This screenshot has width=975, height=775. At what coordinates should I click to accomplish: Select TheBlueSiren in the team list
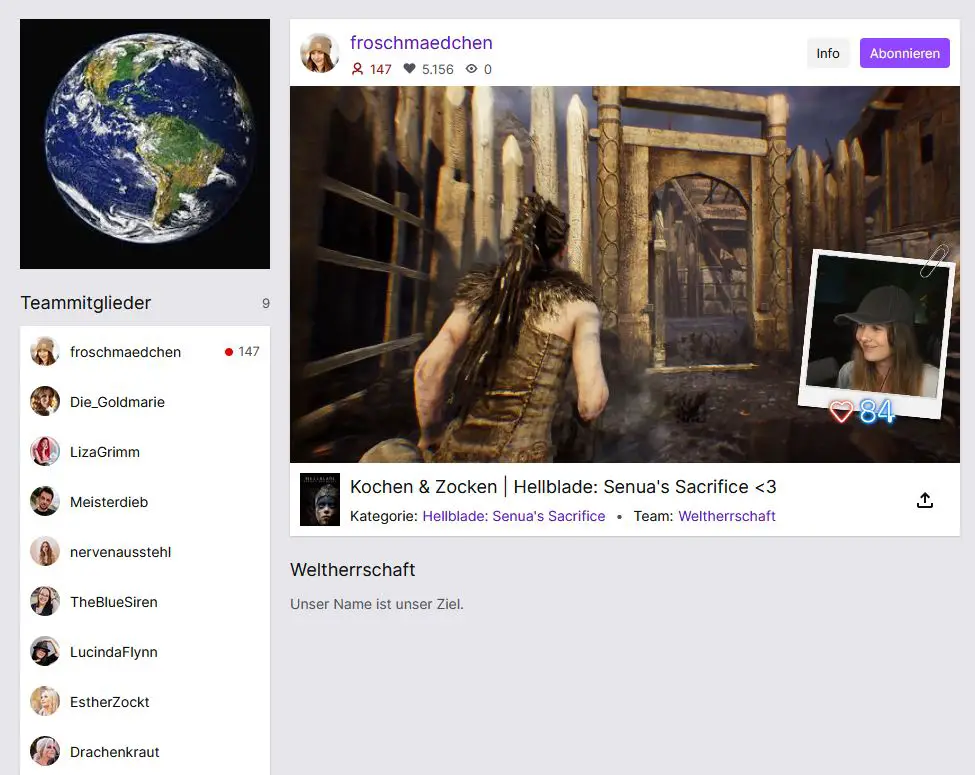pyautogui.click(x=145, y=601)
